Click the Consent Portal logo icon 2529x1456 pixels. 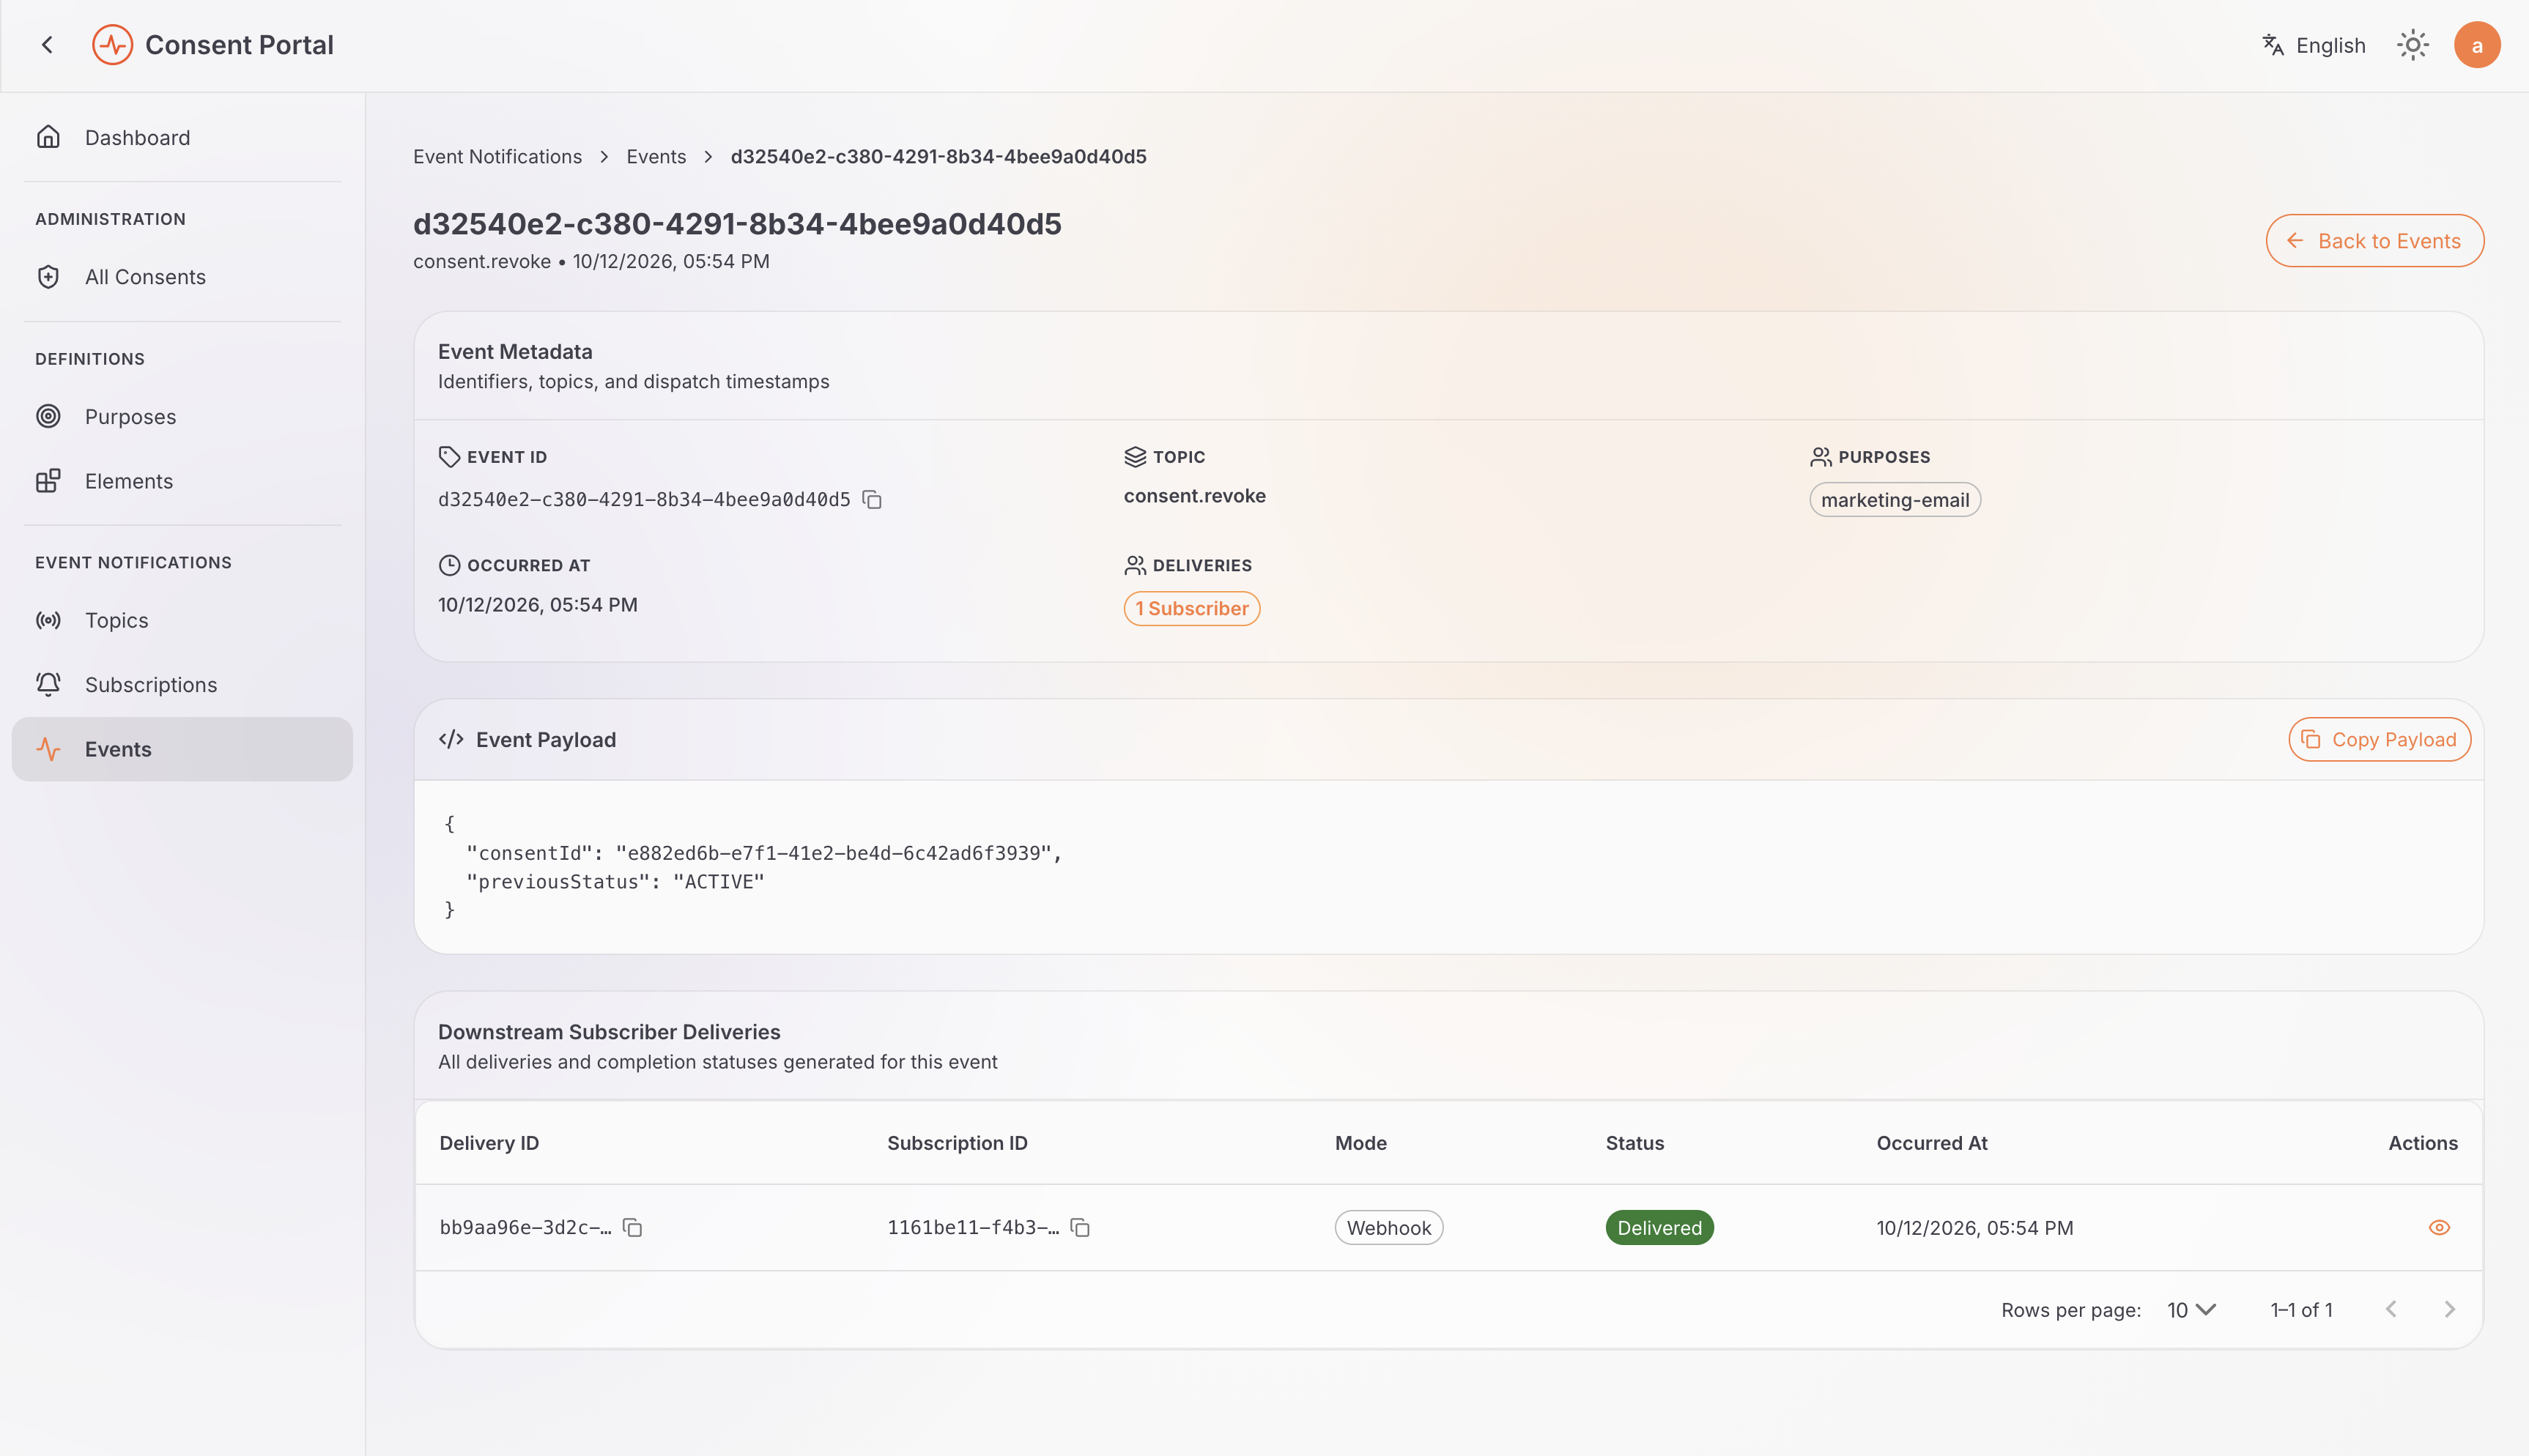[112, 45]
